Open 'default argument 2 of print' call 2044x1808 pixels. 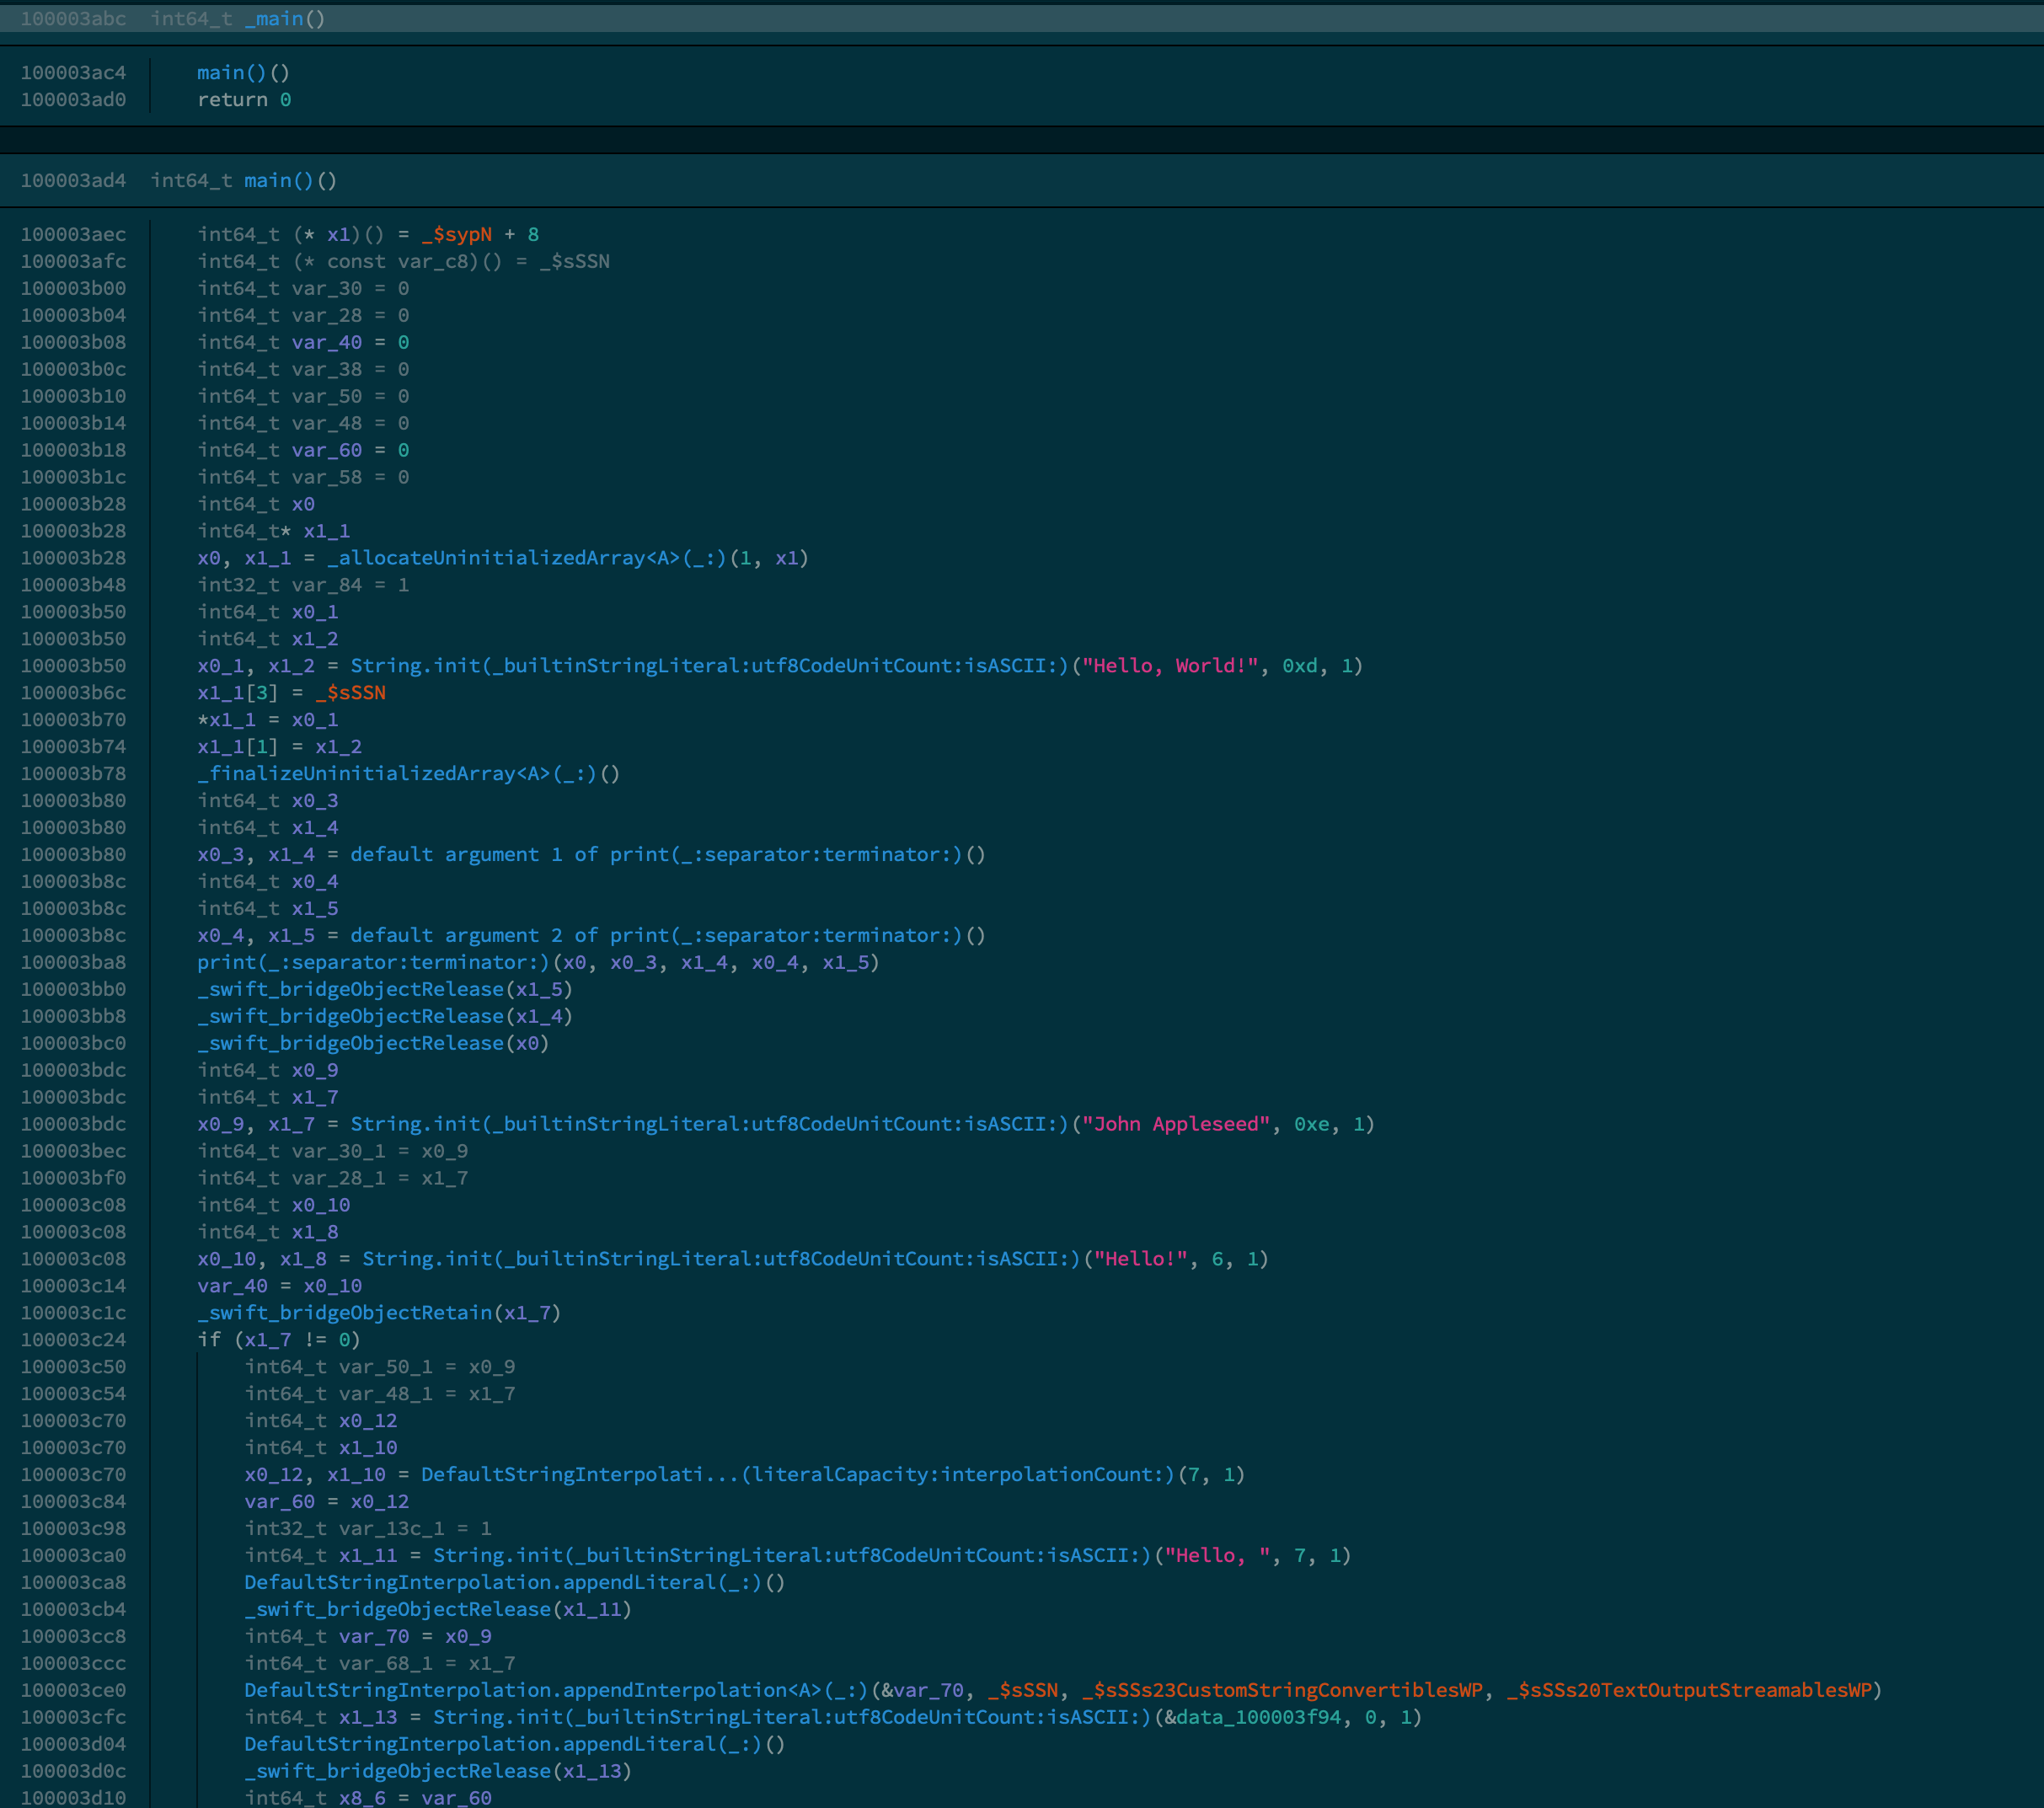click(656, 937)
